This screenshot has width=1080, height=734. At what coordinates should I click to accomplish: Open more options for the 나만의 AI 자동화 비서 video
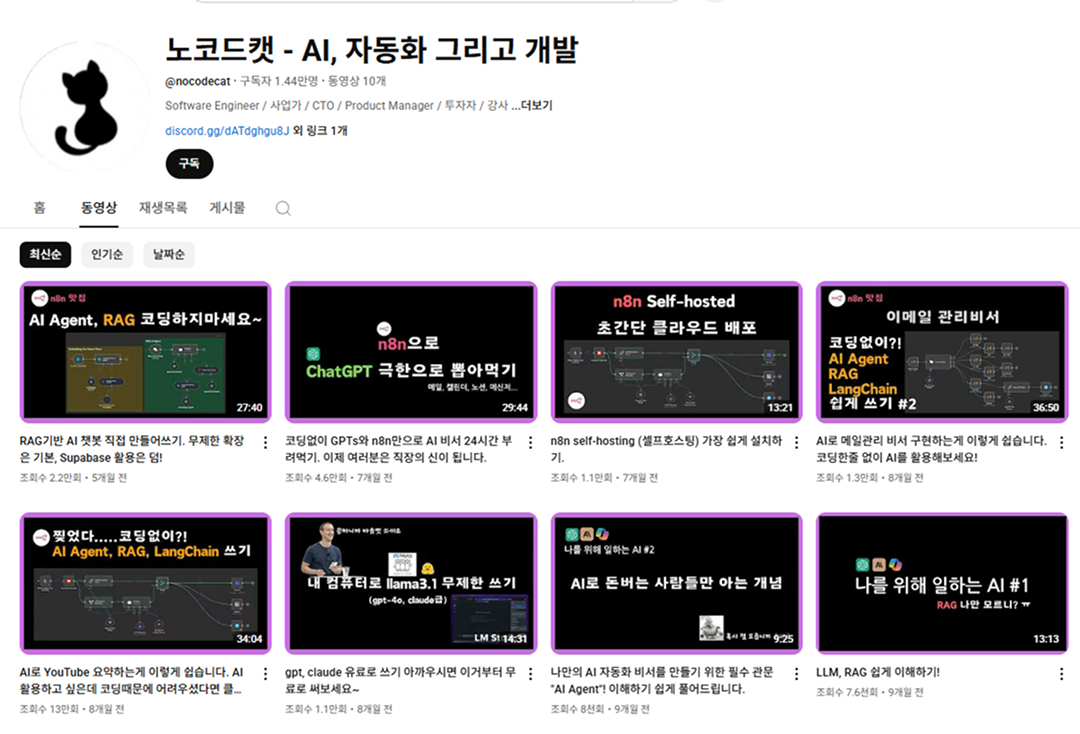point(796,674)
